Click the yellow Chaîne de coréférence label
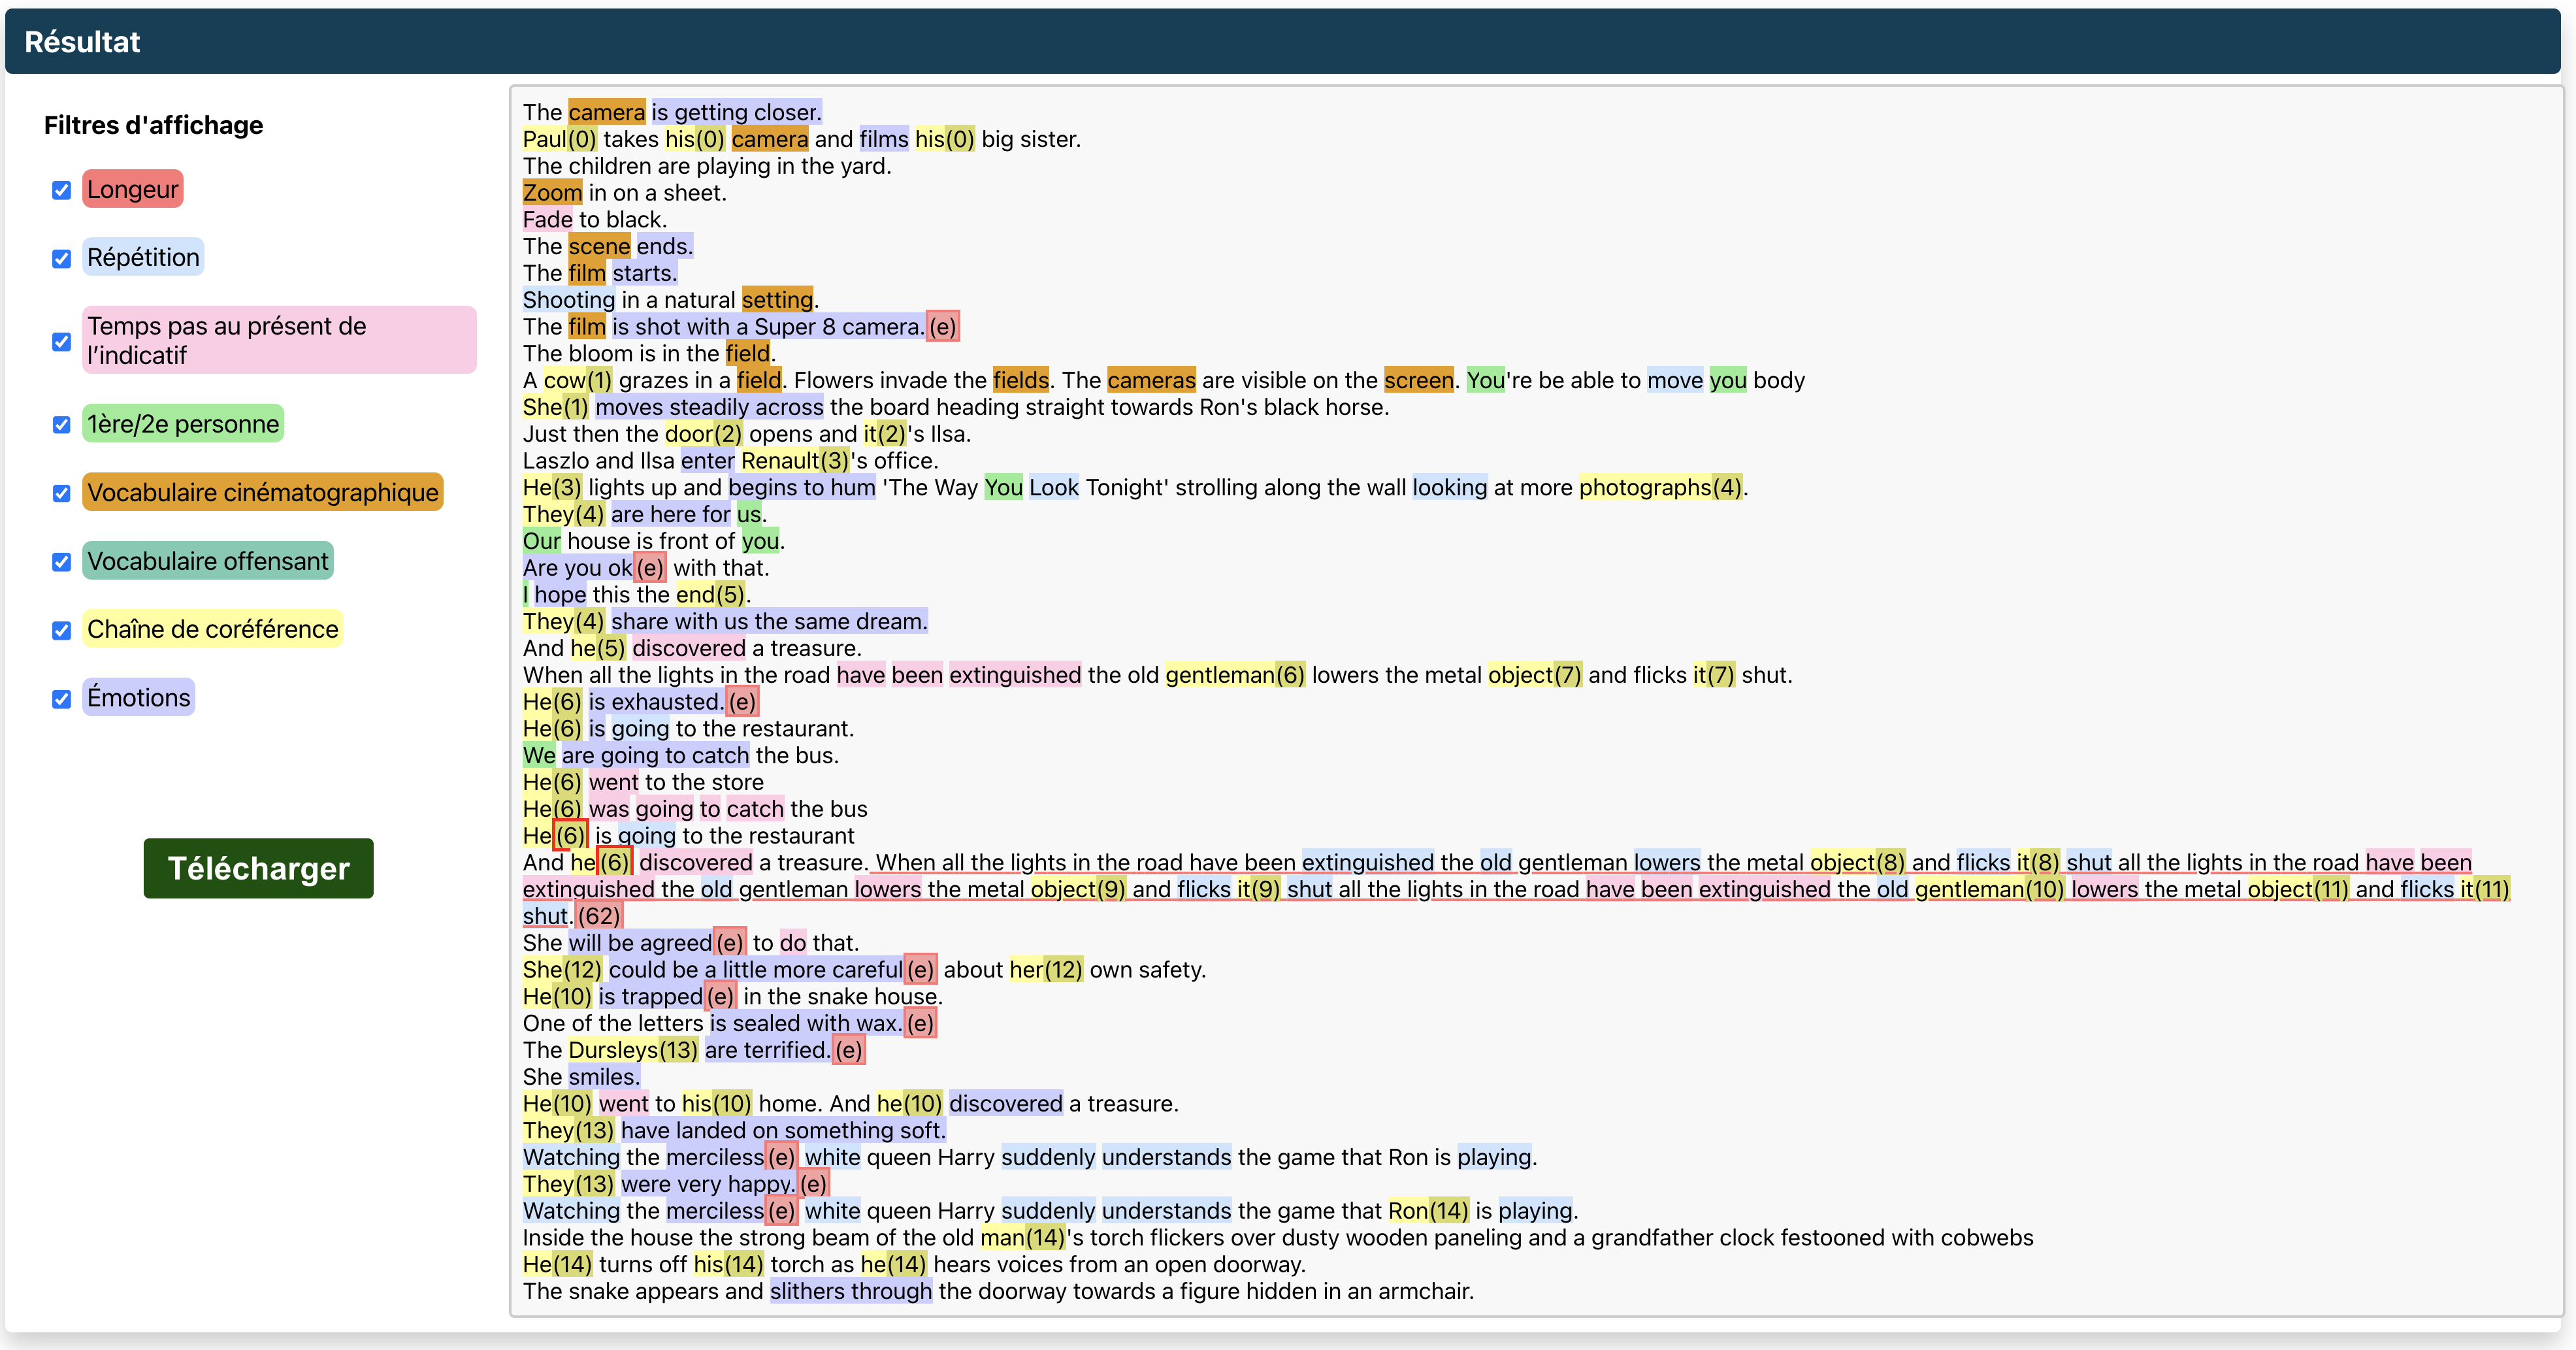 coord(212,629)
